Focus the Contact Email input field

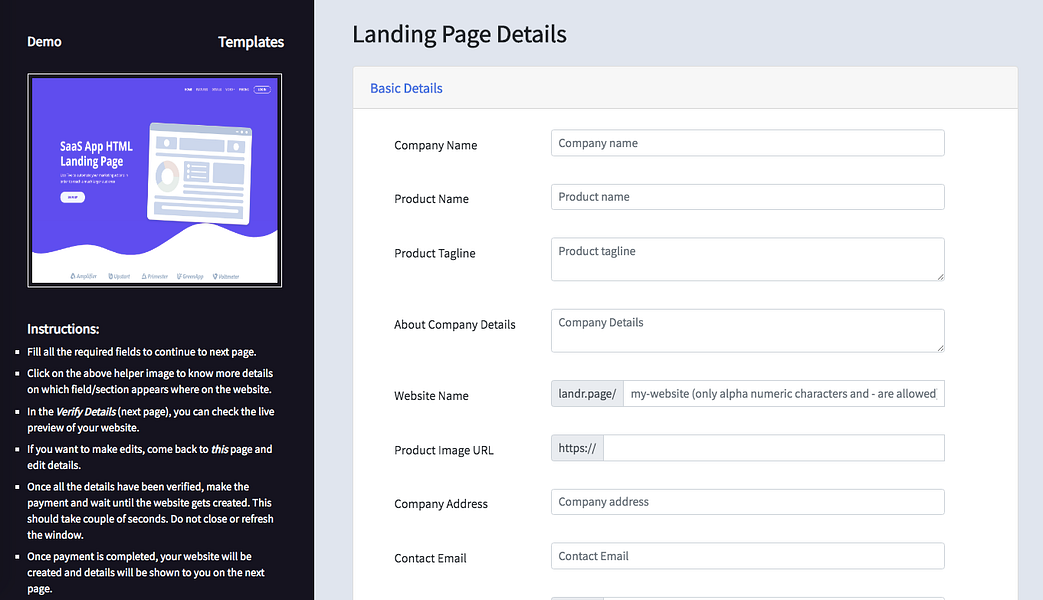pyautogui.click(x=748, y=556)
